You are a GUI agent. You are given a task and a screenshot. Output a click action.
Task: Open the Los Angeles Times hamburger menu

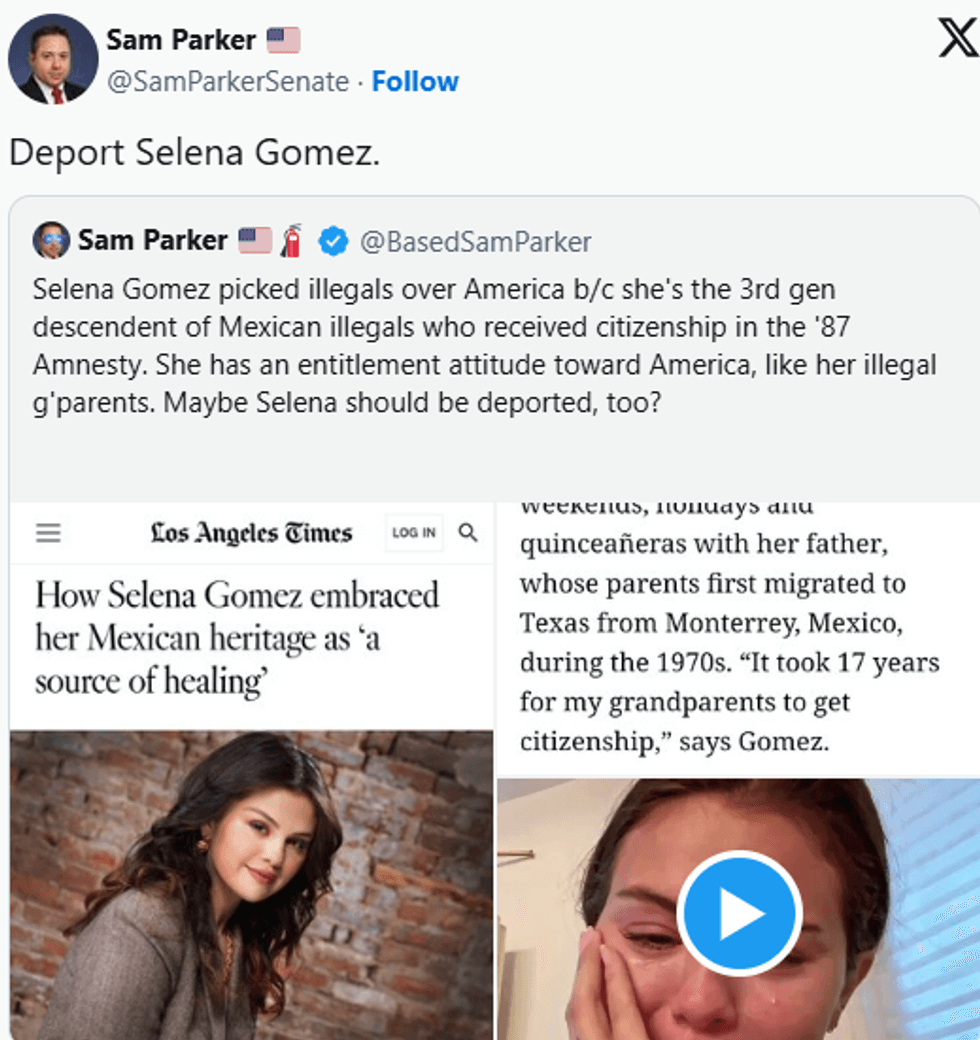[x=48, y=533]
